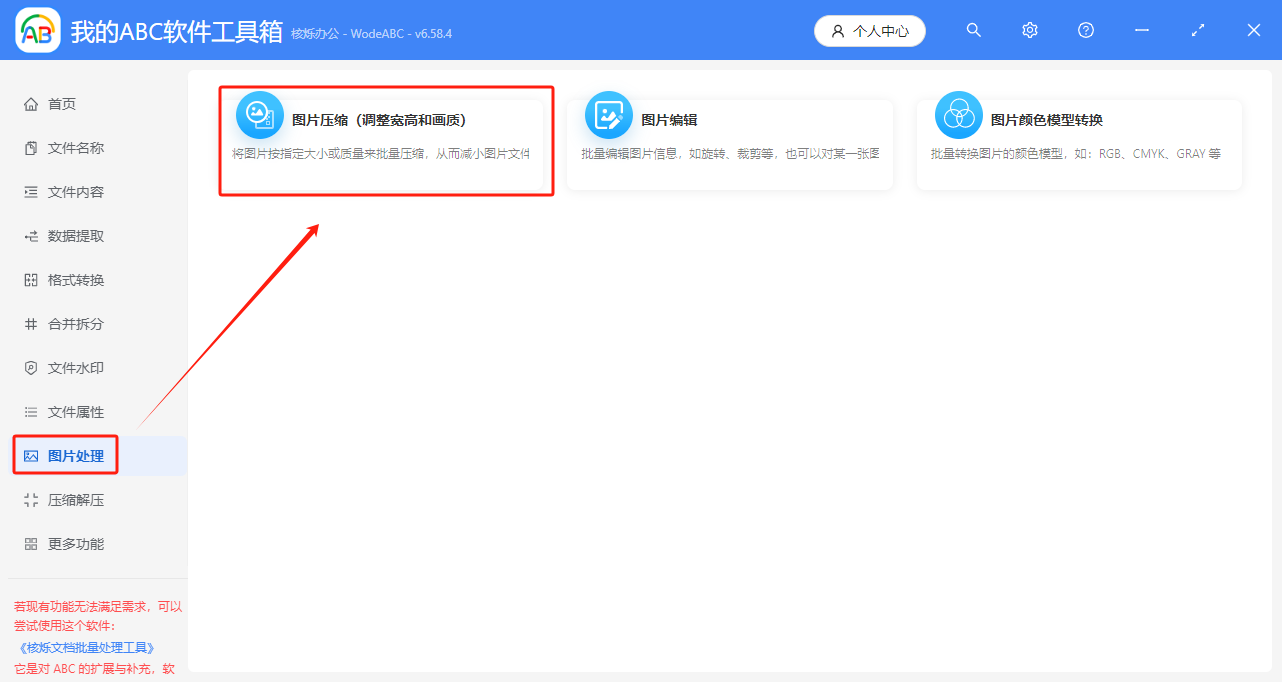Open the 图片压缩 image compression tool

click(385, 140)
